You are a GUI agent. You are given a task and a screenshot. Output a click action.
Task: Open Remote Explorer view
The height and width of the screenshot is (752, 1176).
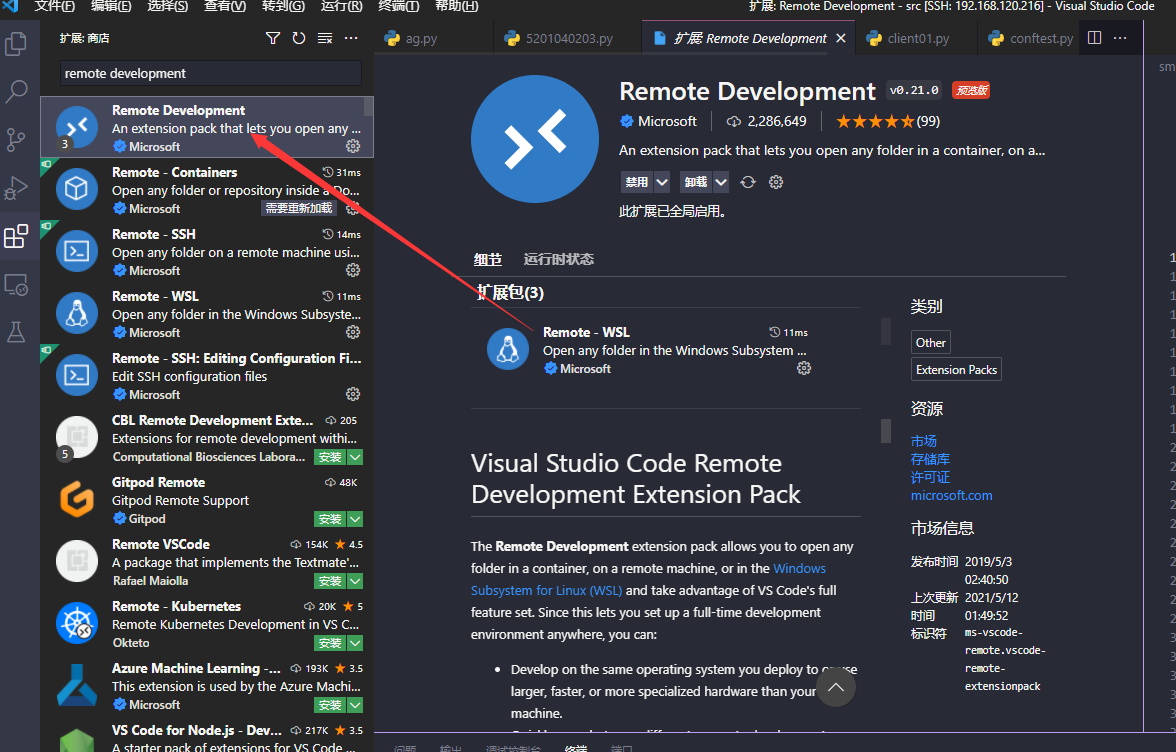tap(16, 285)
